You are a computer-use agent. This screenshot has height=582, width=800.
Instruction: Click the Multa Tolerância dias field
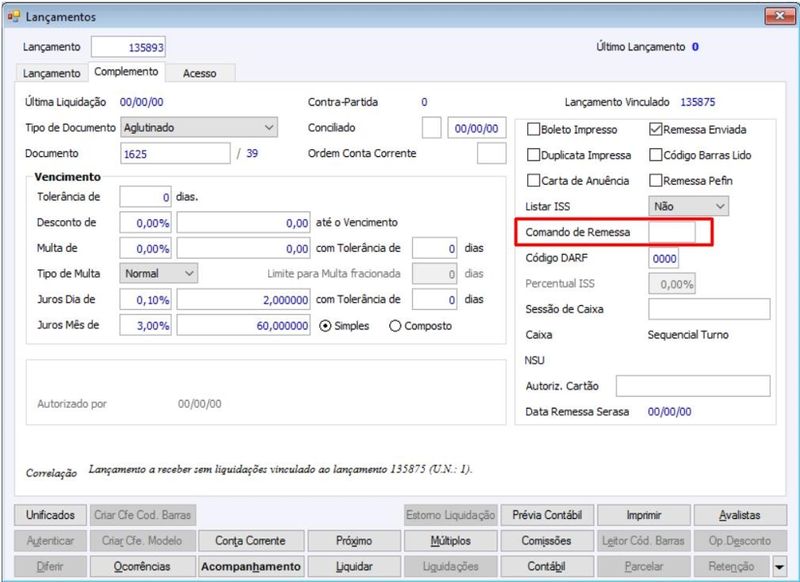[x=435, y=248]
